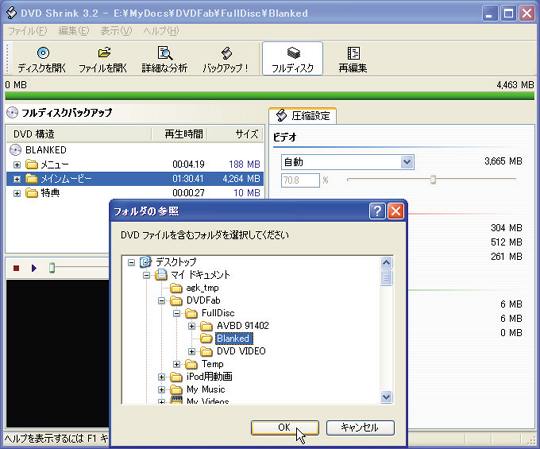This screenshot has height=449, width=540.
Task: Open the ヘルプ(H) menu
Action: coord(161,31)
